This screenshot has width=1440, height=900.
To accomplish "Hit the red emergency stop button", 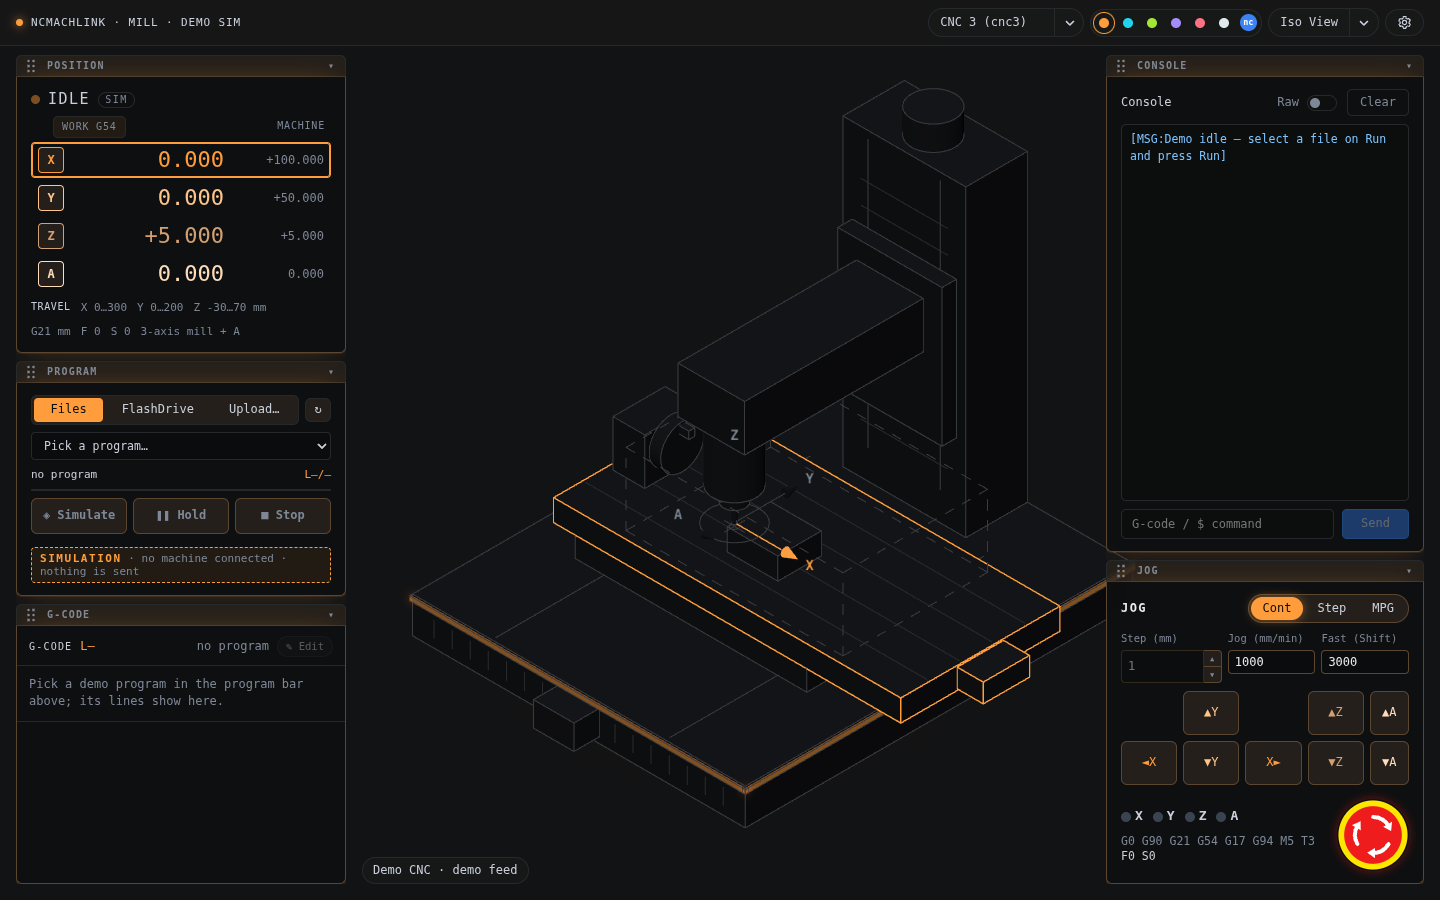I will point(1373,835).
